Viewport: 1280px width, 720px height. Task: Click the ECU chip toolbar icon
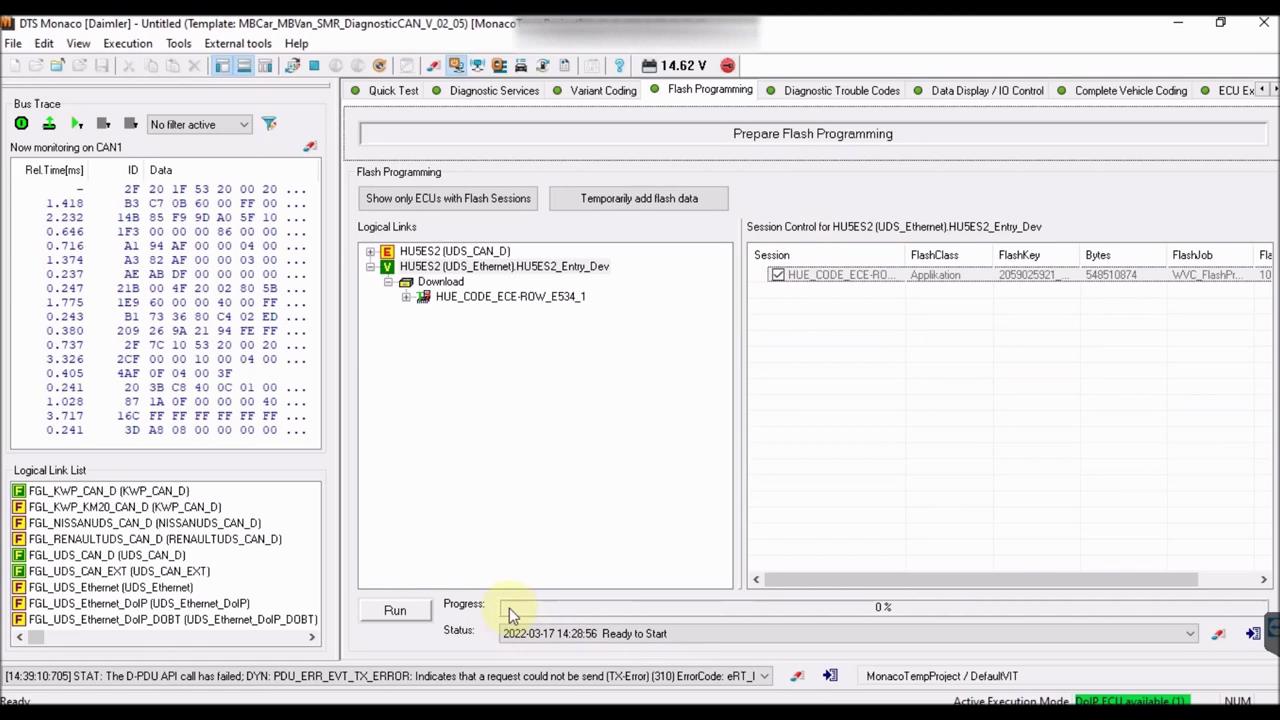pyautogui.click(x=499, y=66)
